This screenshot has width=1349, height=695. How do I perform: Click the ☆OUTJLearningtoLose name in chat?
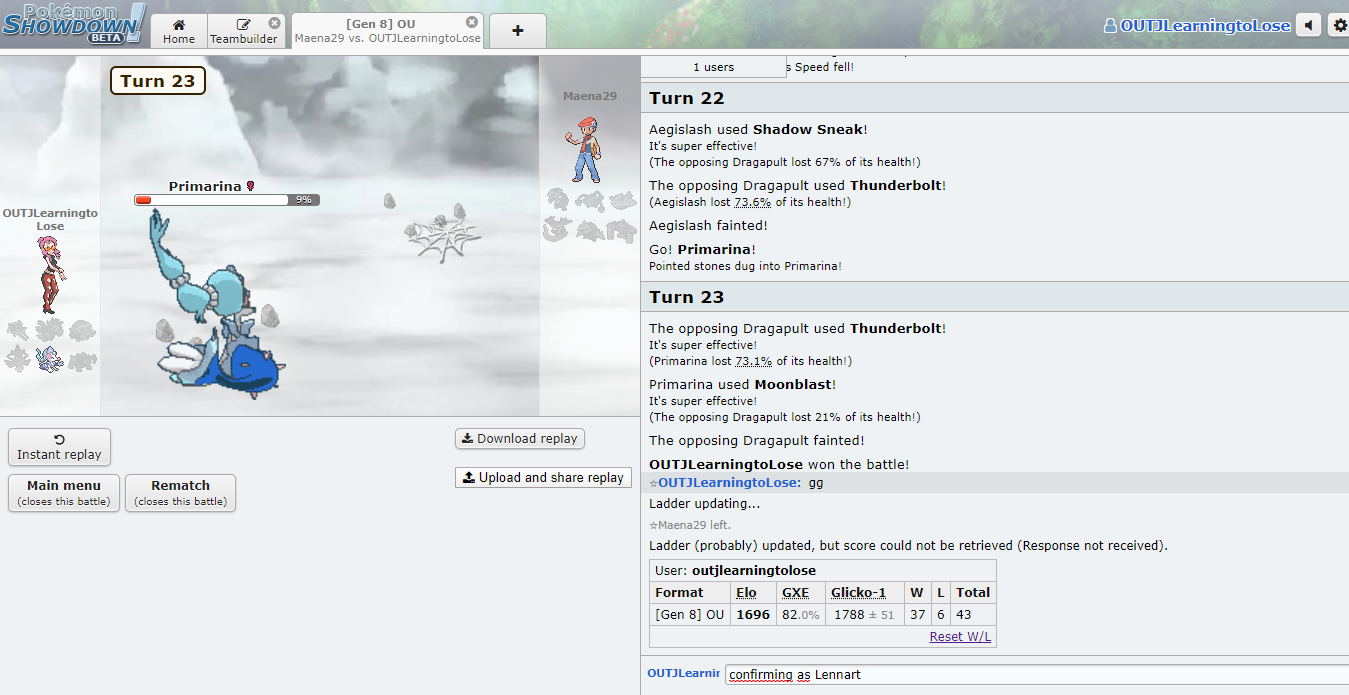point(725,483)
